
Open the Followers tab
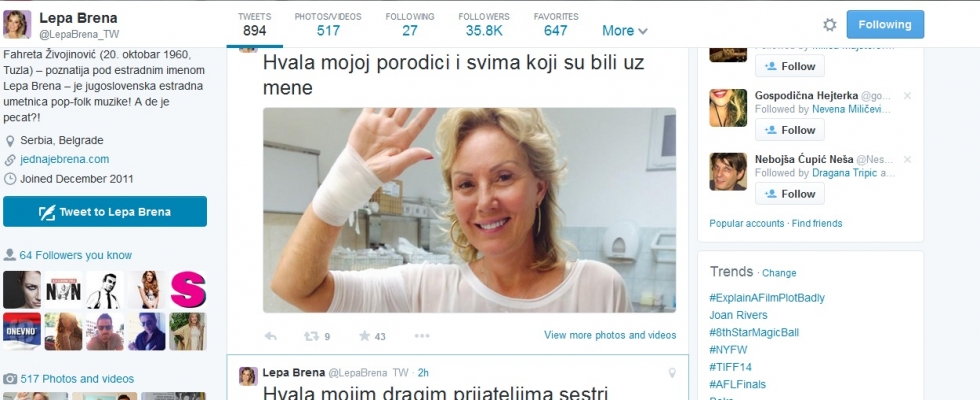(484, 24)
